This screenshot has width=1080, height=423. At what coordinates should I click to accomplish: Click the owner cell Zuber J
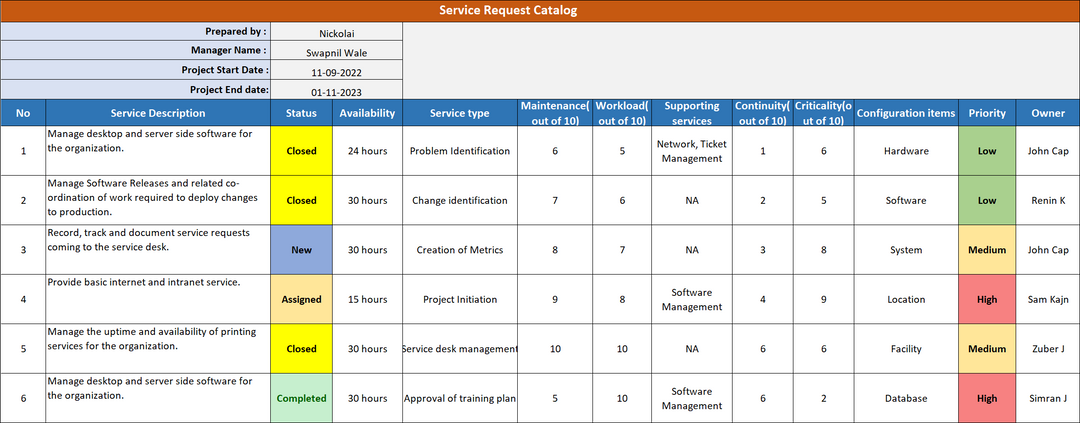click(1048, 349)
